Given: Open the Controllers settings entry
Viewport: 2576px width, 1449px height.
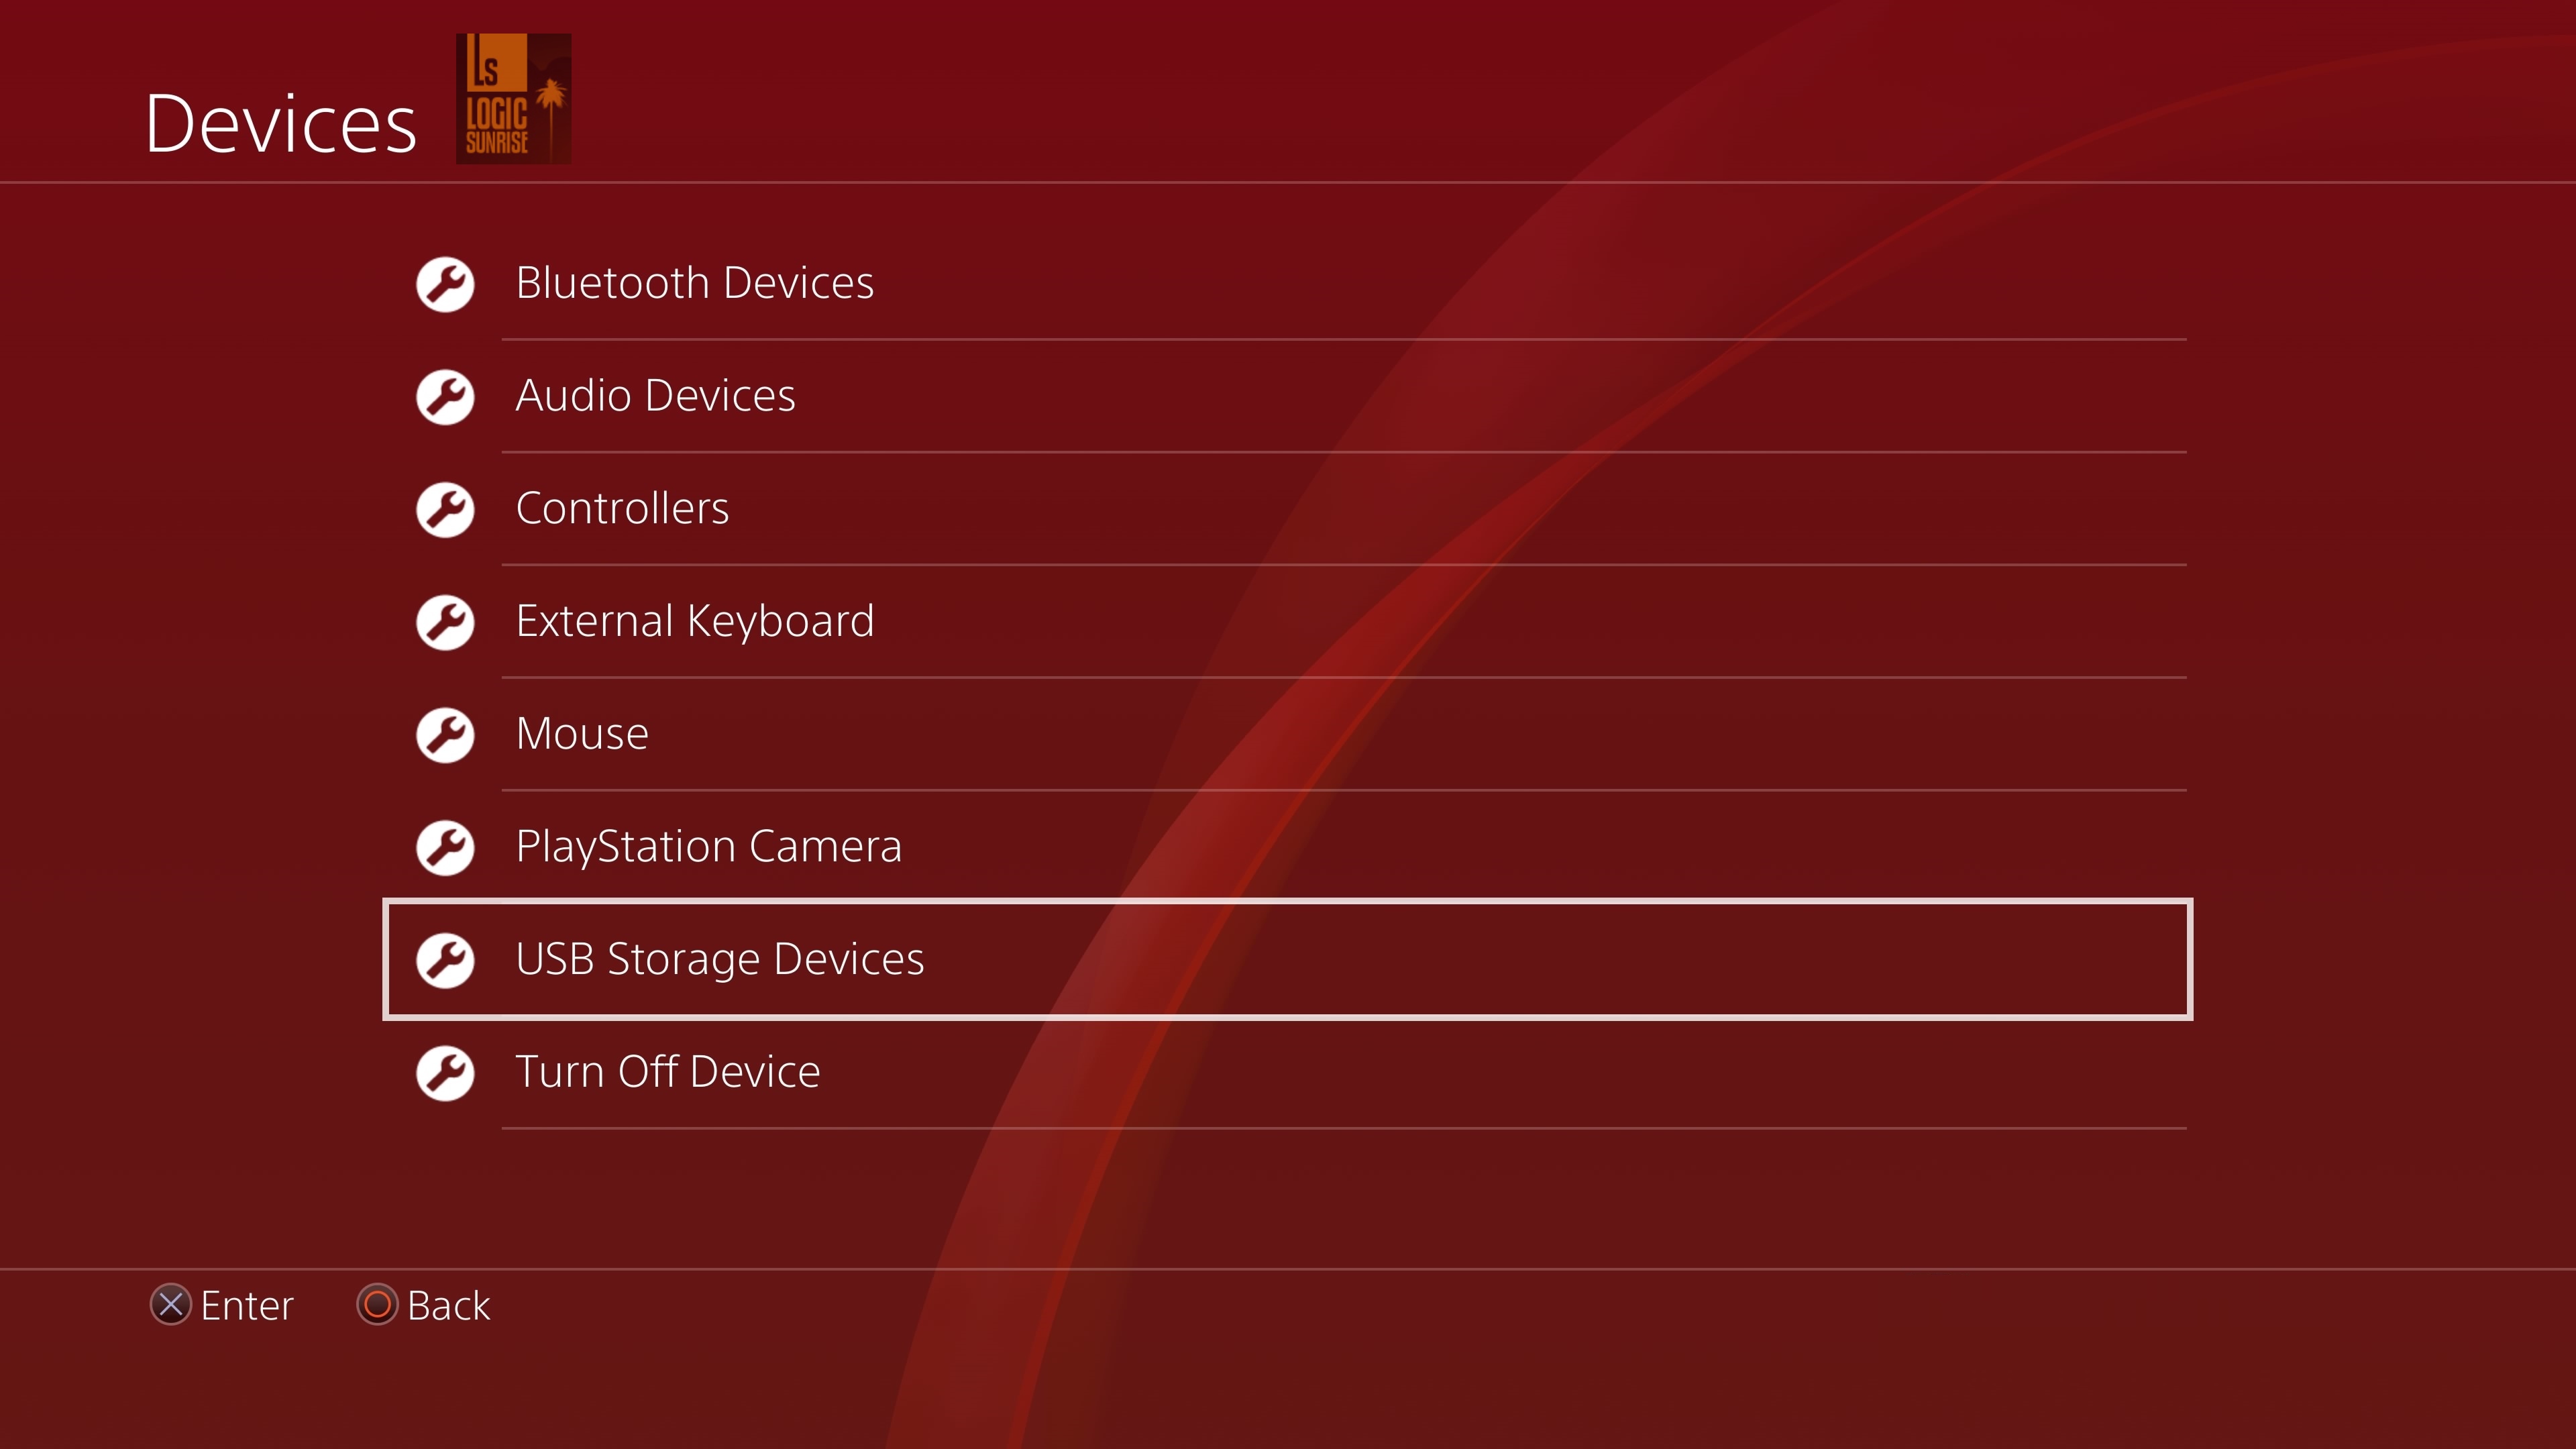Looking at the screenshot, I should [x=1287, y=509].
